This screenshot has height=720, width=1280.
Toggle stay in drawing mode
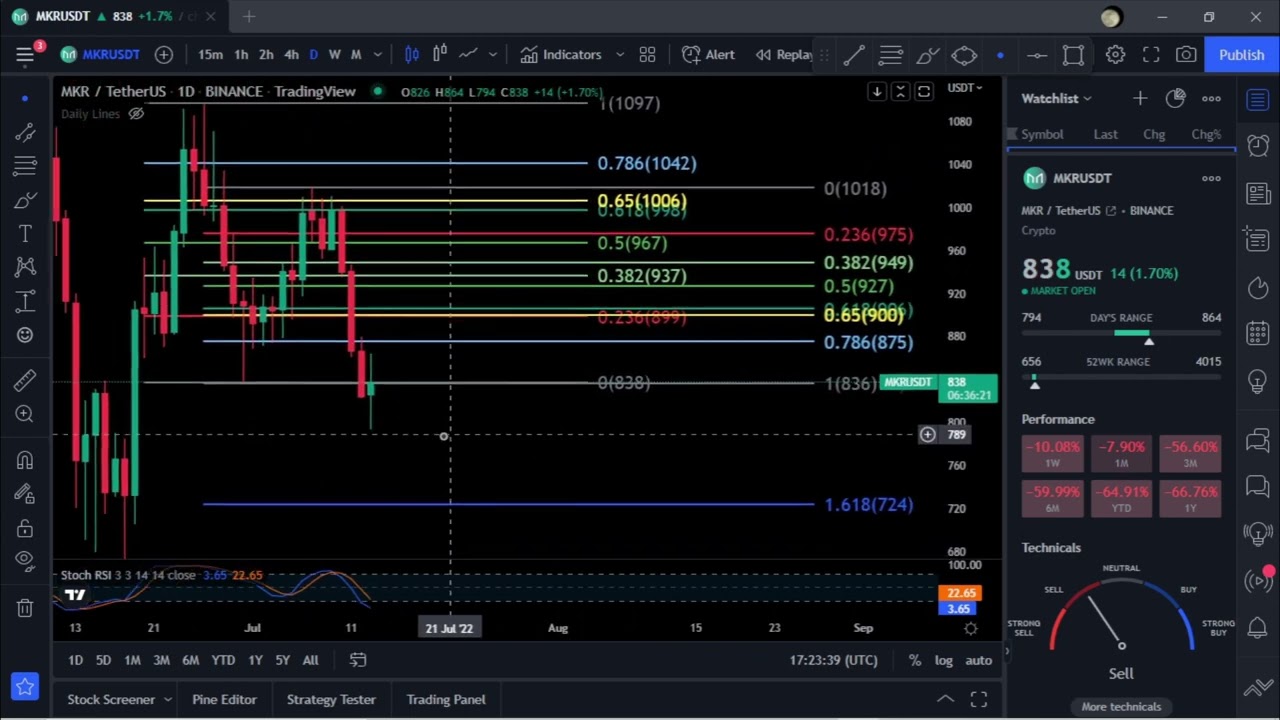coord(25,494)
